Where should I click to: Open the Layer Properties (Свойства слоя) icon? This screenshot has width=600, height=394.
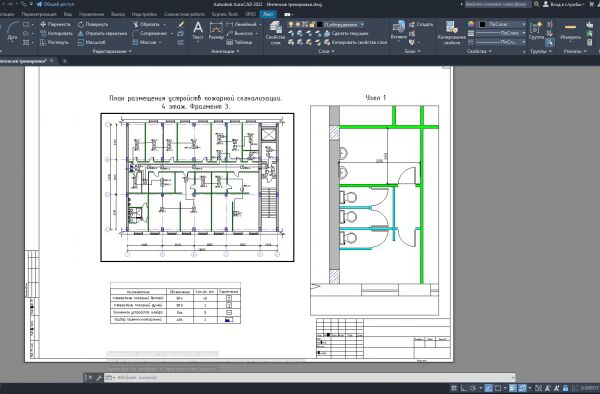click(x=275, y=32)
